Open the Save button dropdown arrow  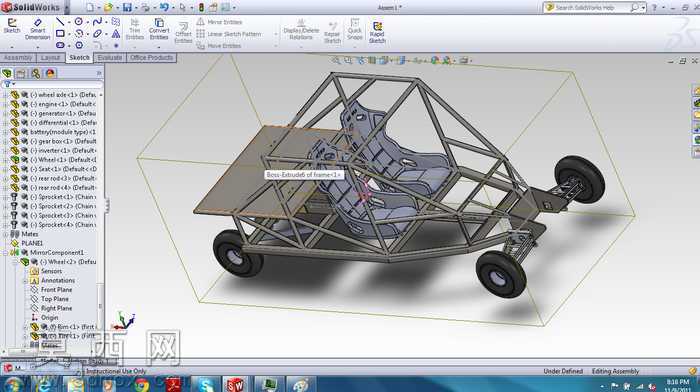point(136,8)
